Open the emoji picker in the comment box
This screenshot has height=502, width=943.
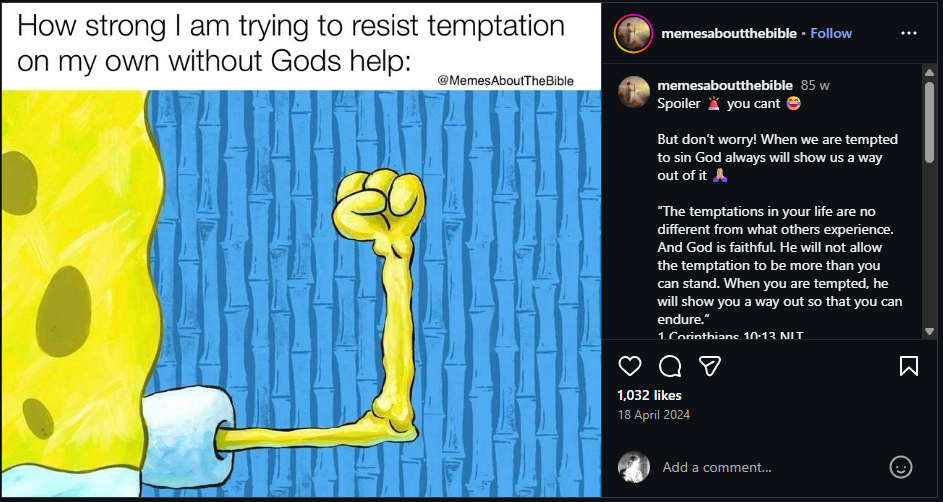901,467
